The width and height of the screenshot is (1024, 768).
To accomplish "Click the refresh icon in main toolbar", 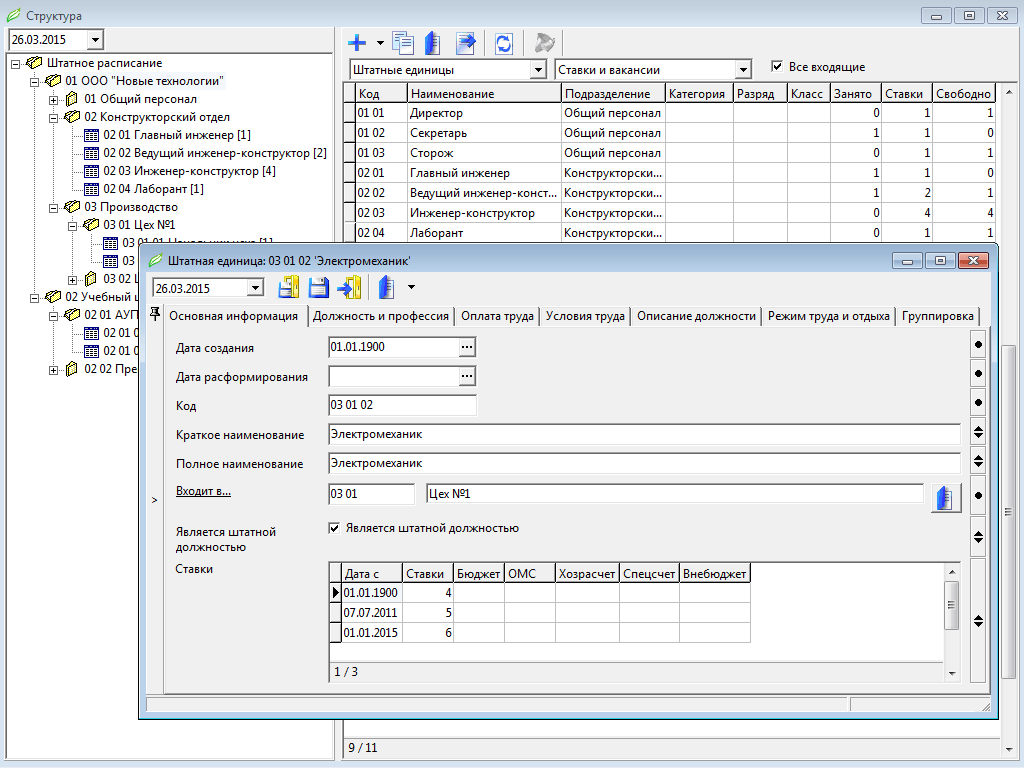I will (x=504, y=44).
